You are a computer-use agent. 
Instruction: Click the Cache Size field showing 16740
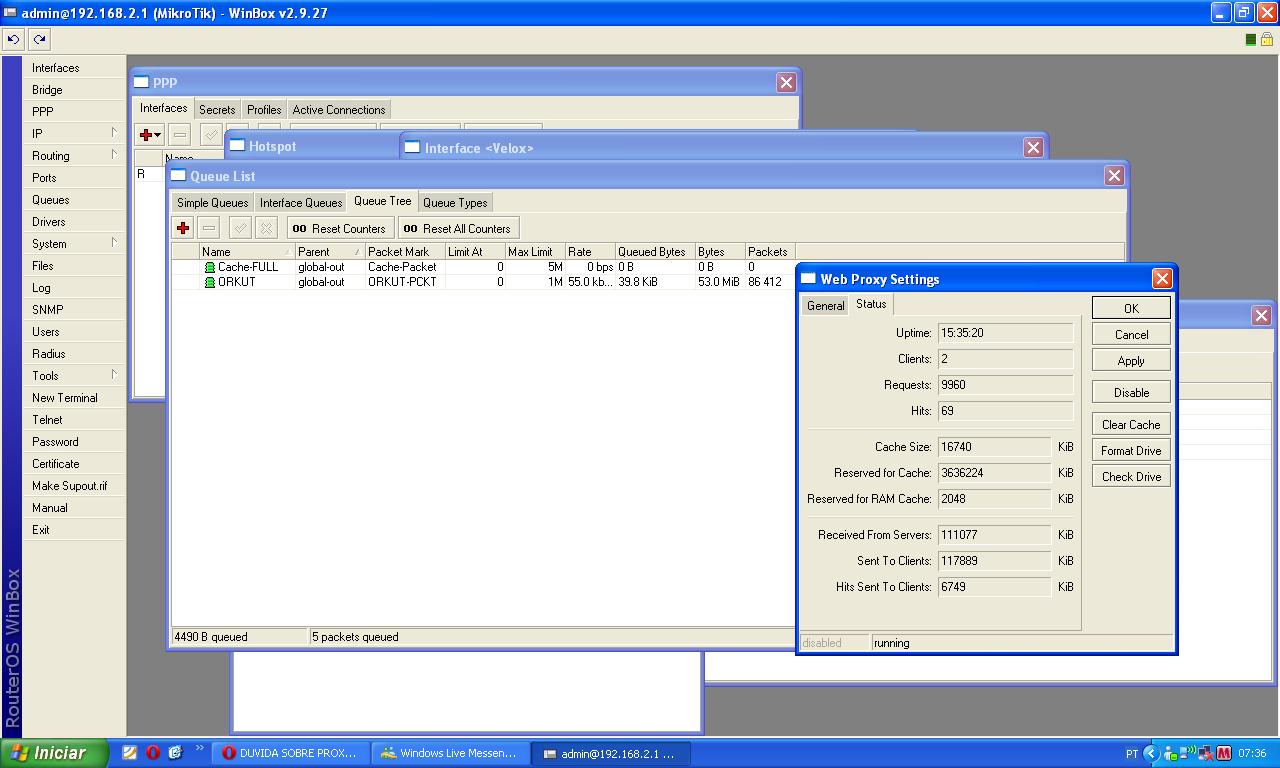994,447
